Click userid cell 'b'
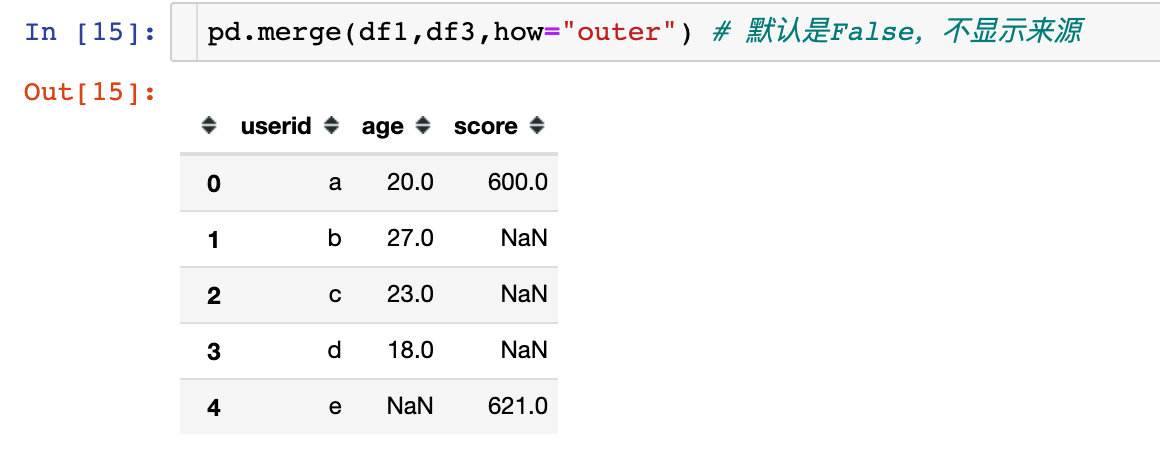Screen dimensions: 1160x456 334,238
